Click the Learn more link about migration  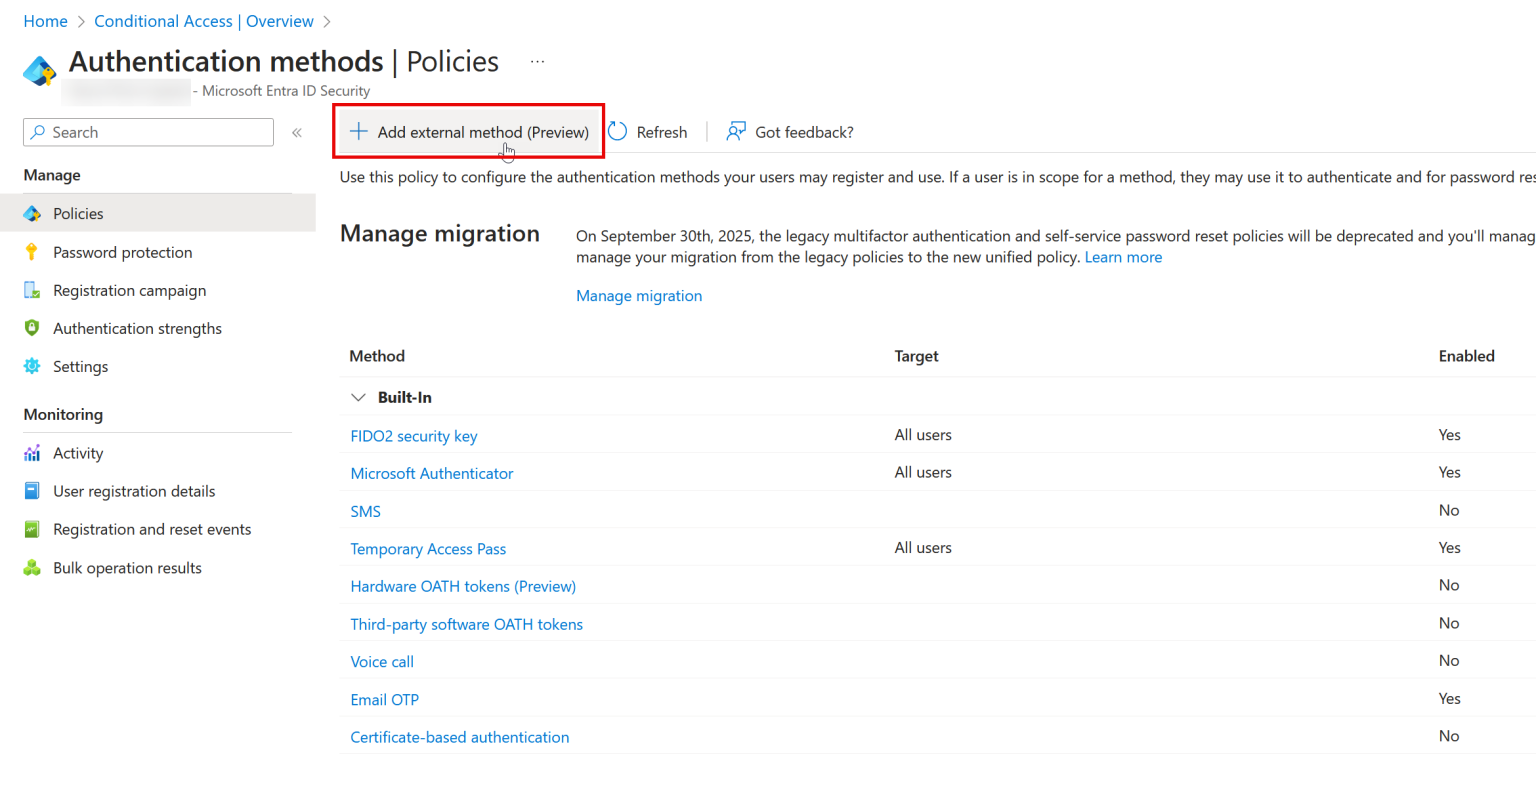(1123, 257)
